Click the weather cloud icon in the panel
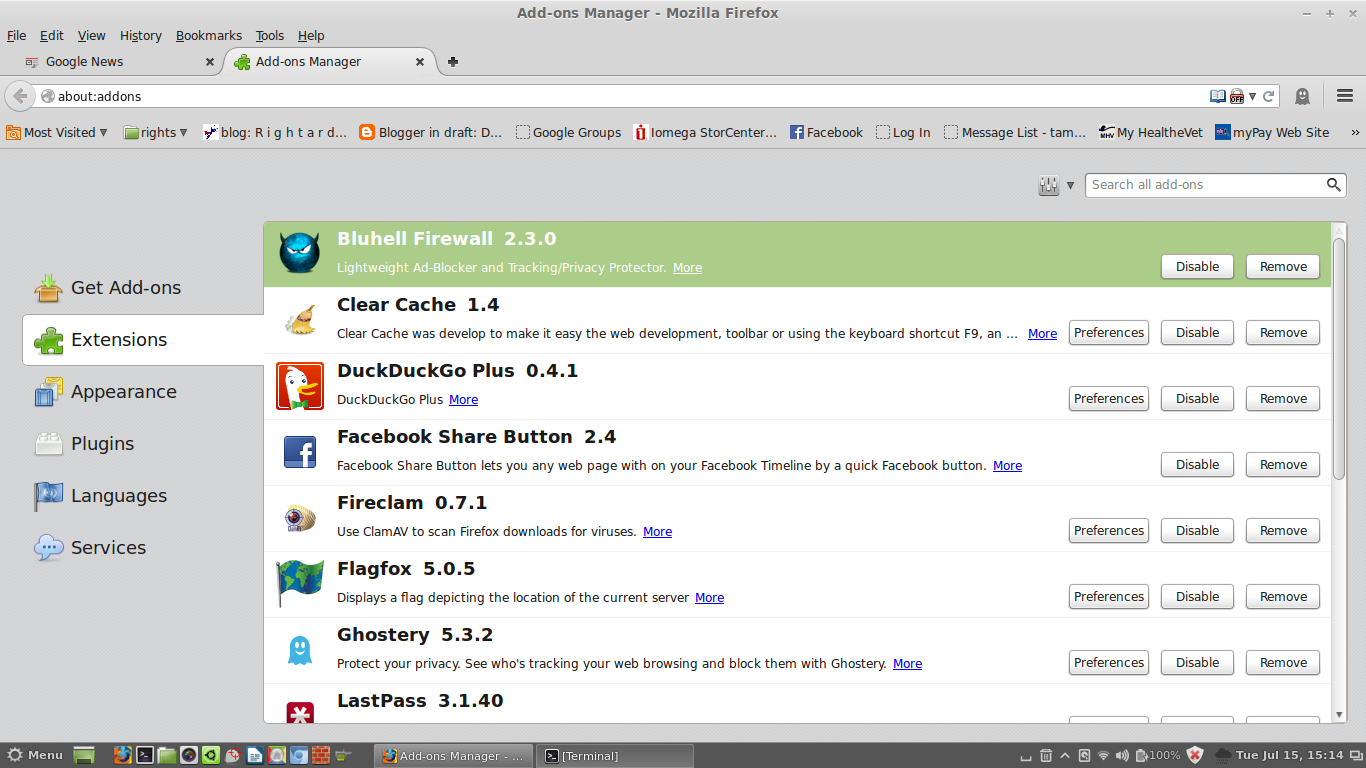The height and width of the screenshot is (768, 1366). (1223, 755)
